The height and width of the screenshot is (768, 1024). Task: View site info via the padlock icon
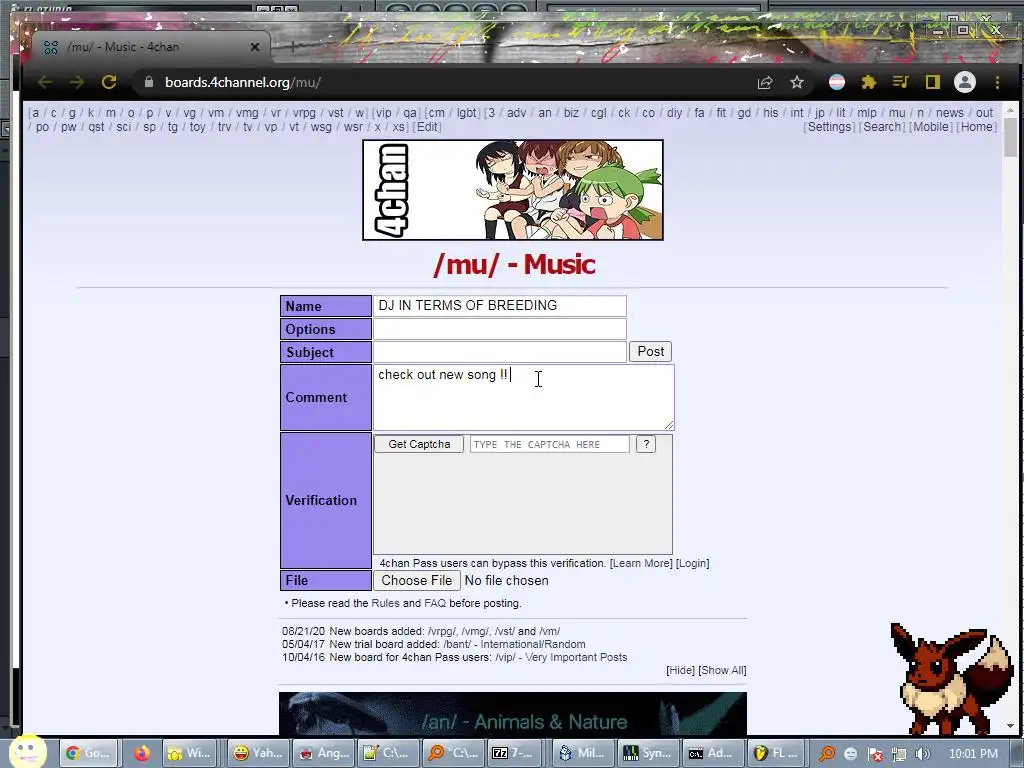pos(149,82)
